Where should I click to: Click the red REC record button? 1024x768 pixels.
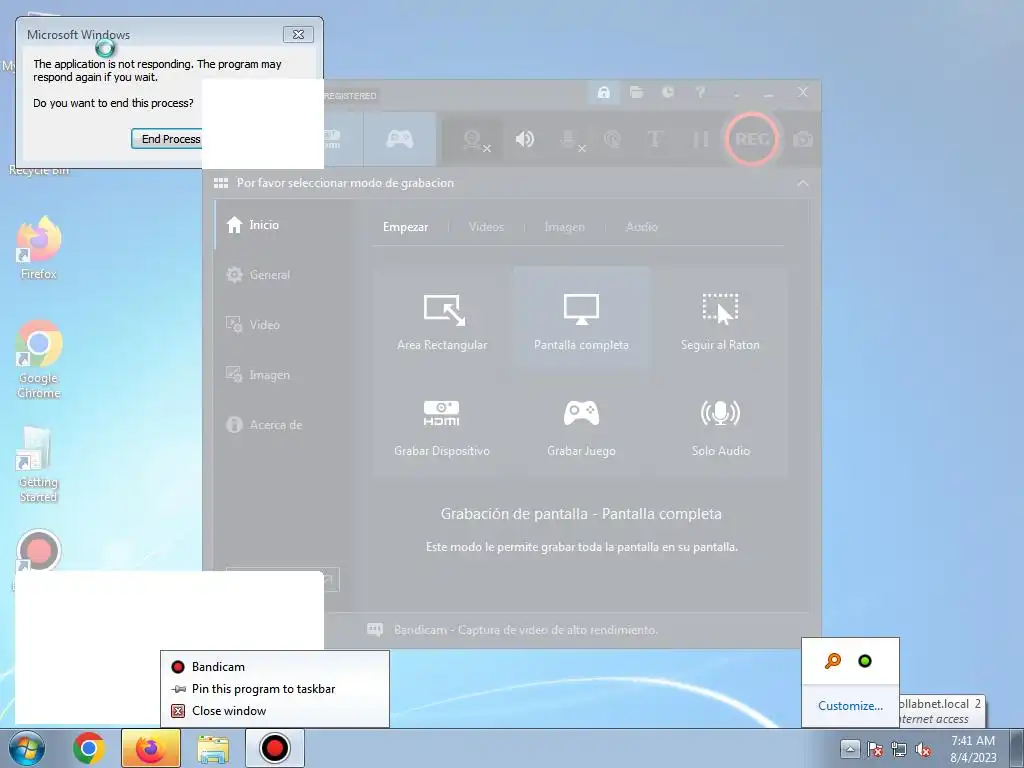[752, 139]
